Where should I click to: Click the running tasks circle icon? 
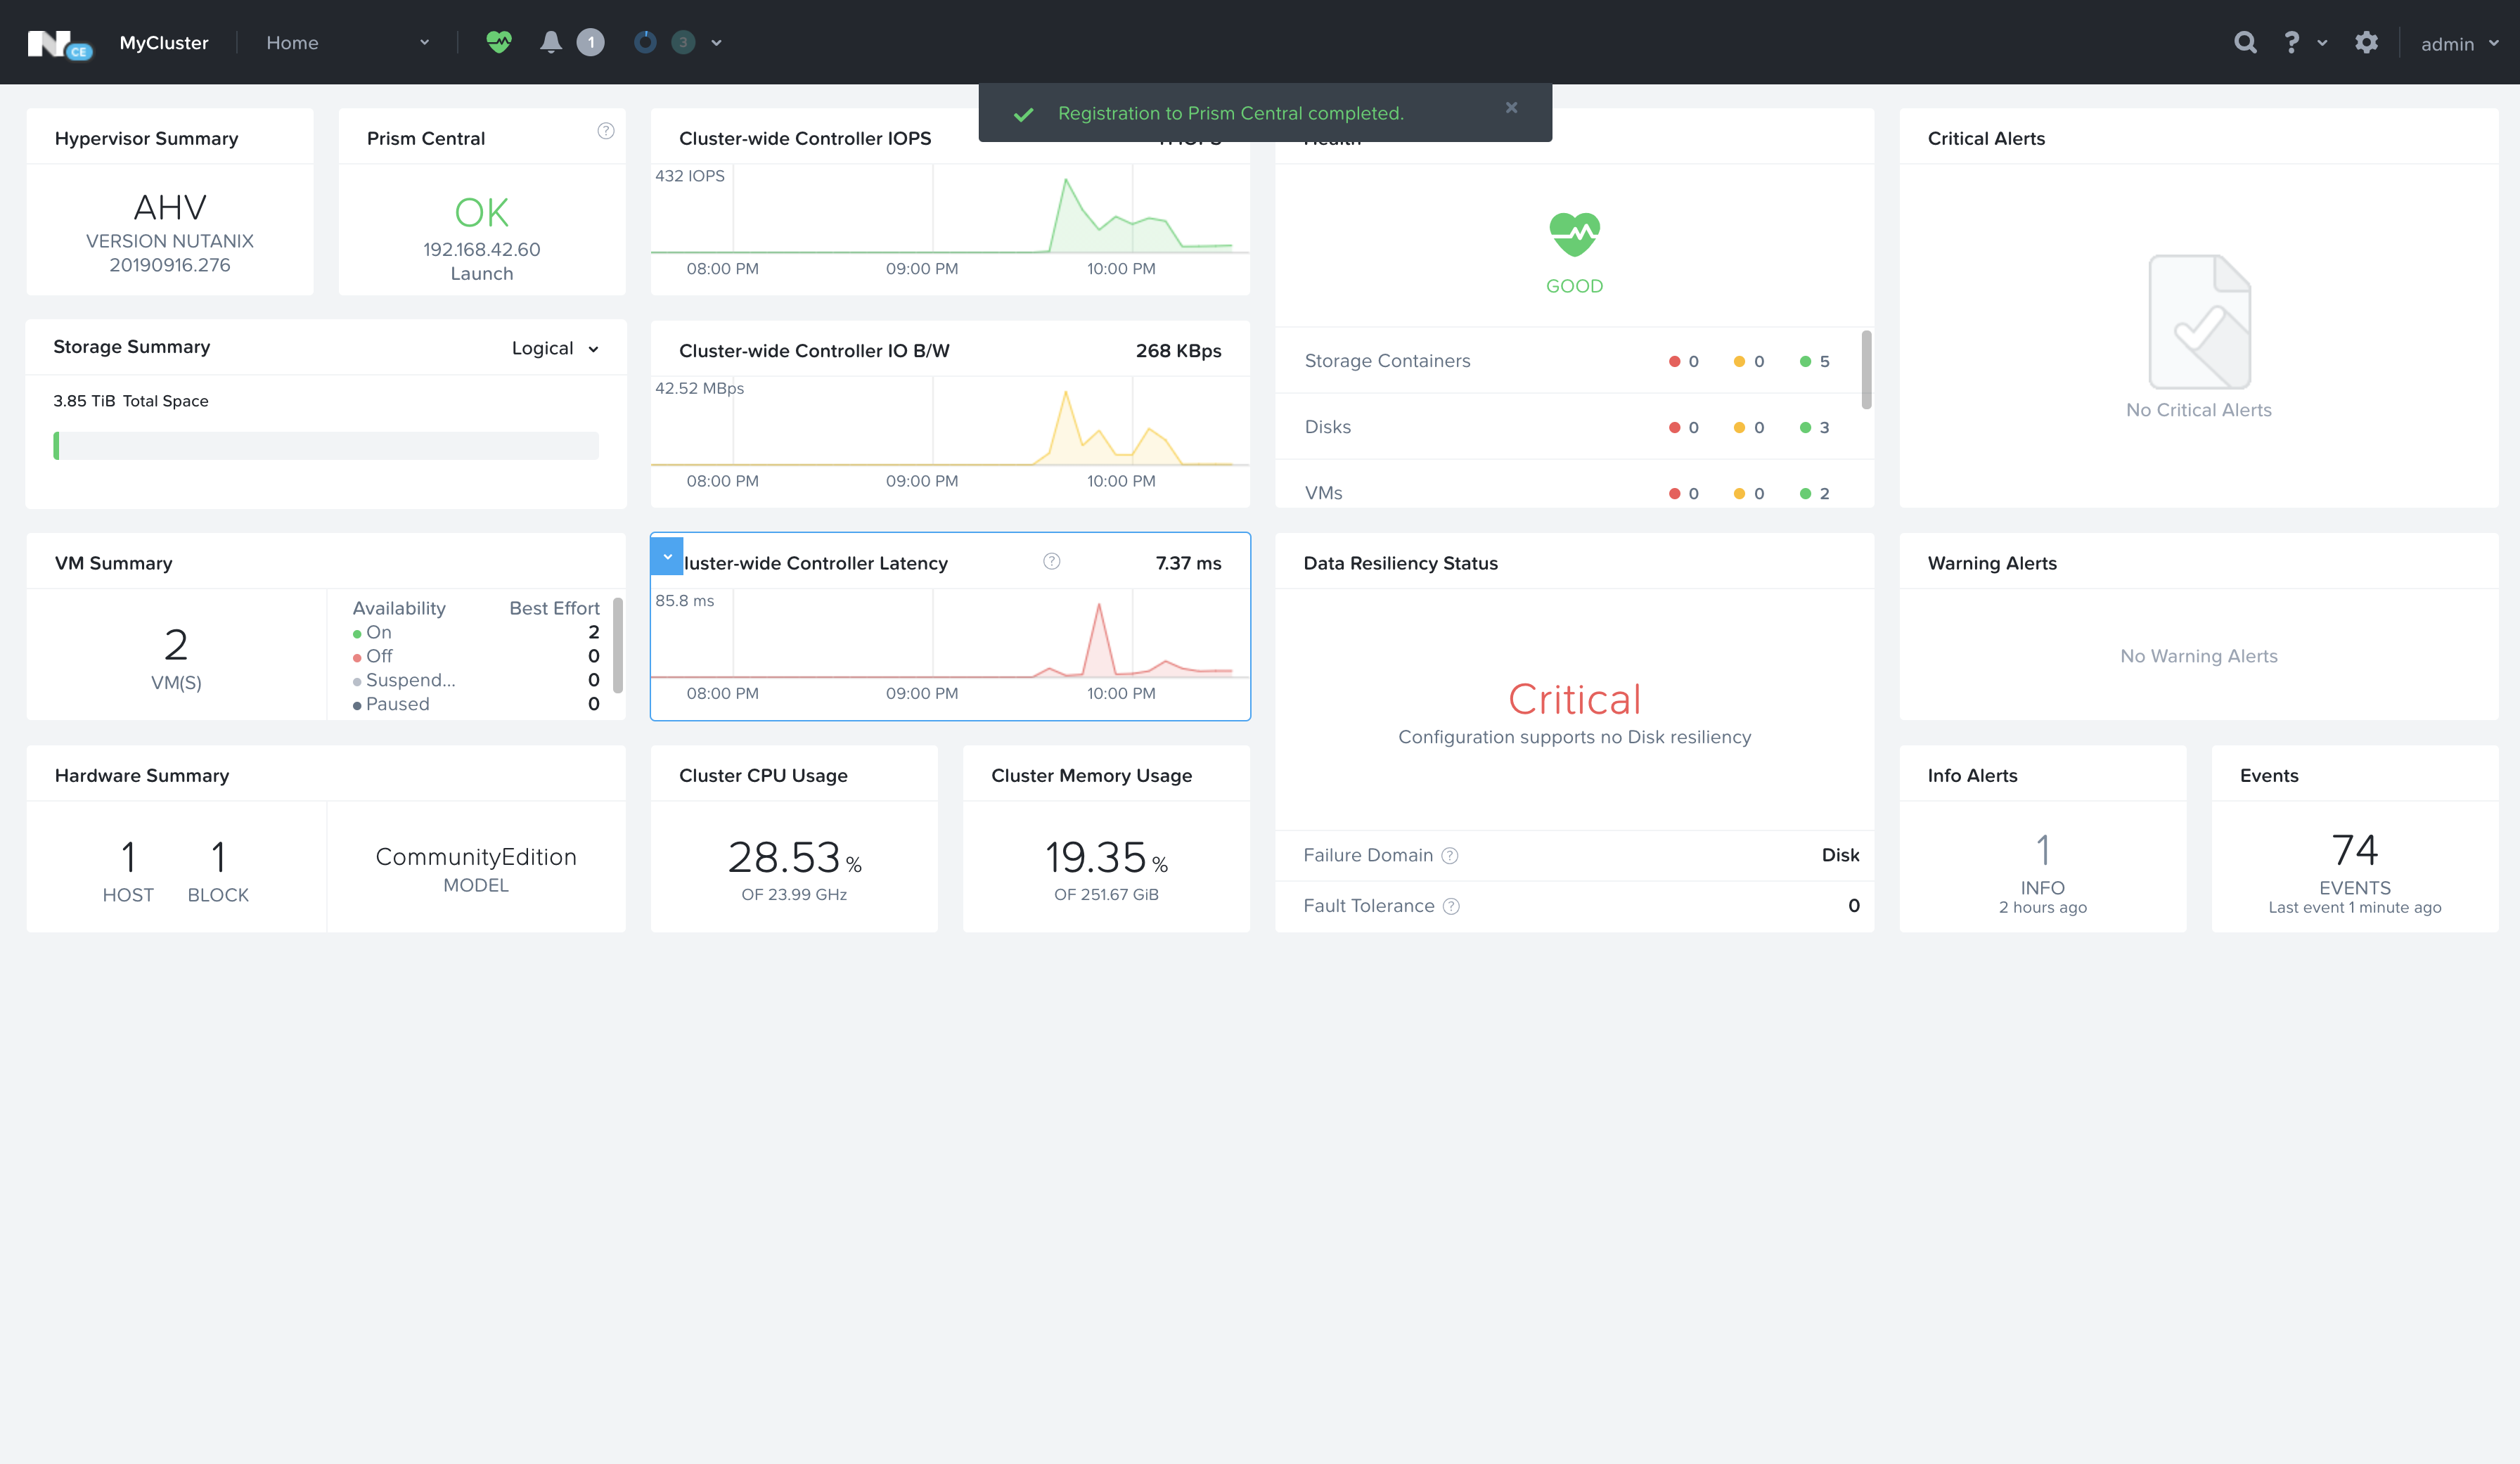coord(645,42)
